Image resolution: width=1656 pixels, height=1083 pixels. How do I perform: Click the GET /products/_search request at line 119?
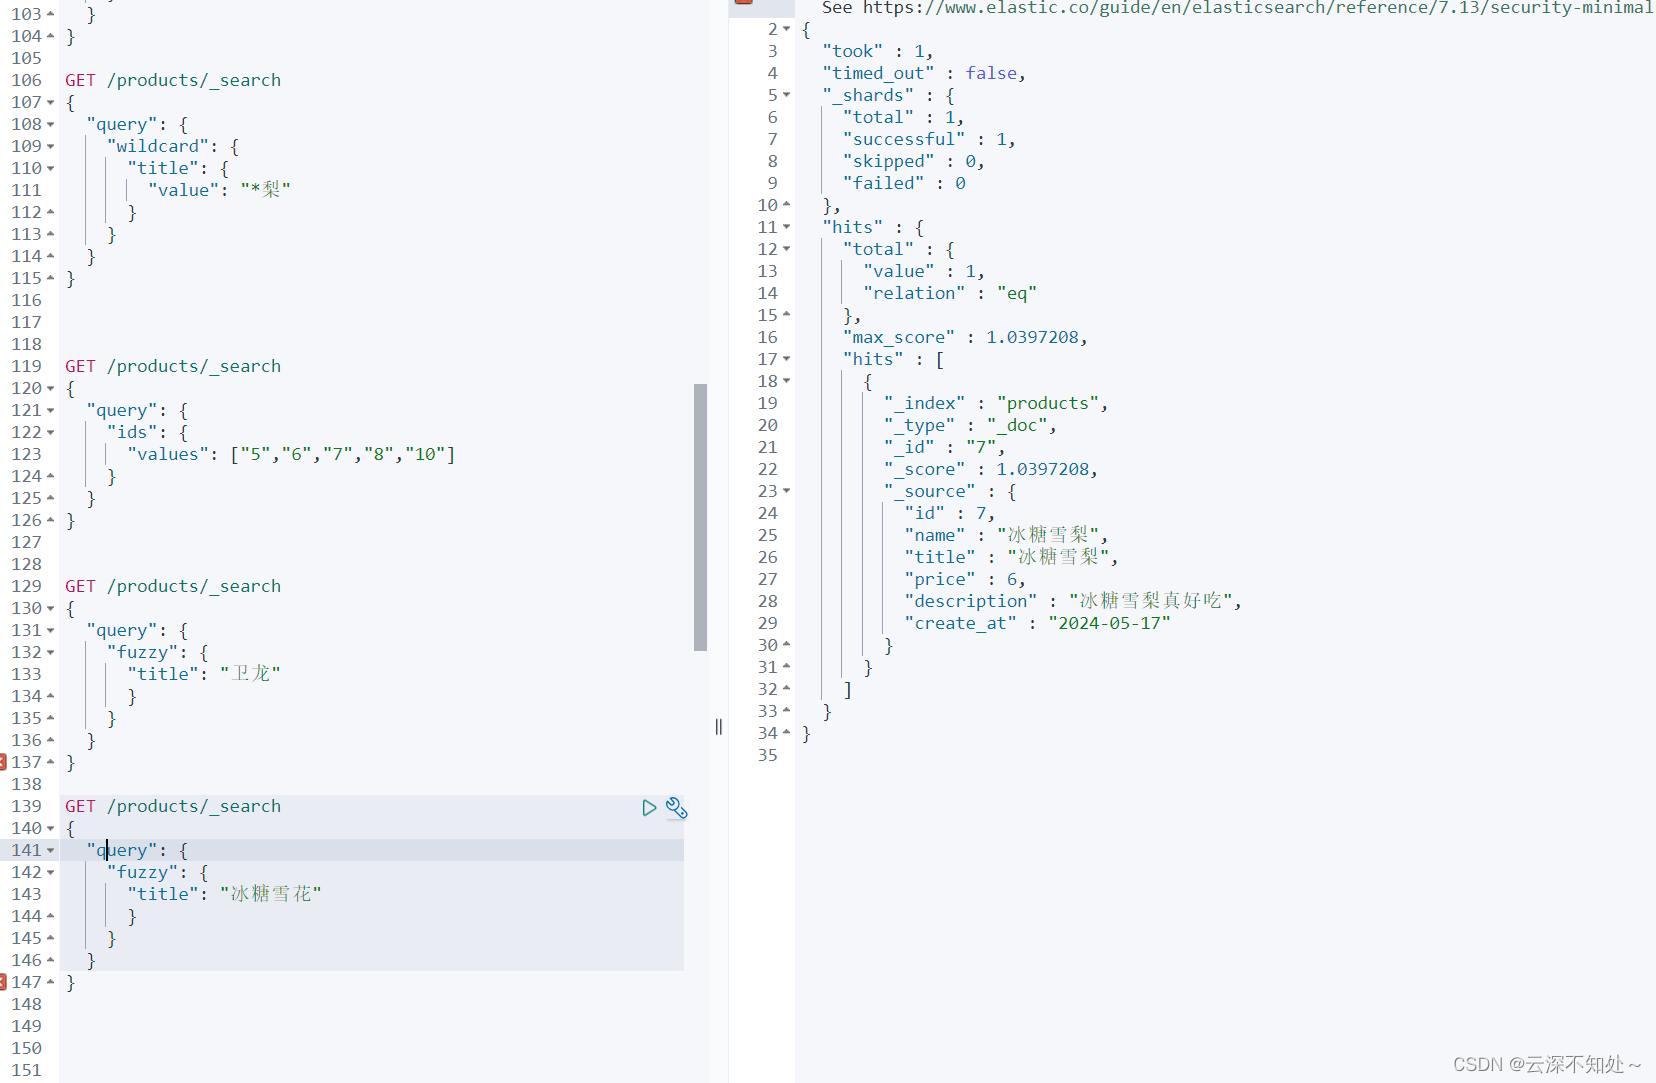(173, 366)
